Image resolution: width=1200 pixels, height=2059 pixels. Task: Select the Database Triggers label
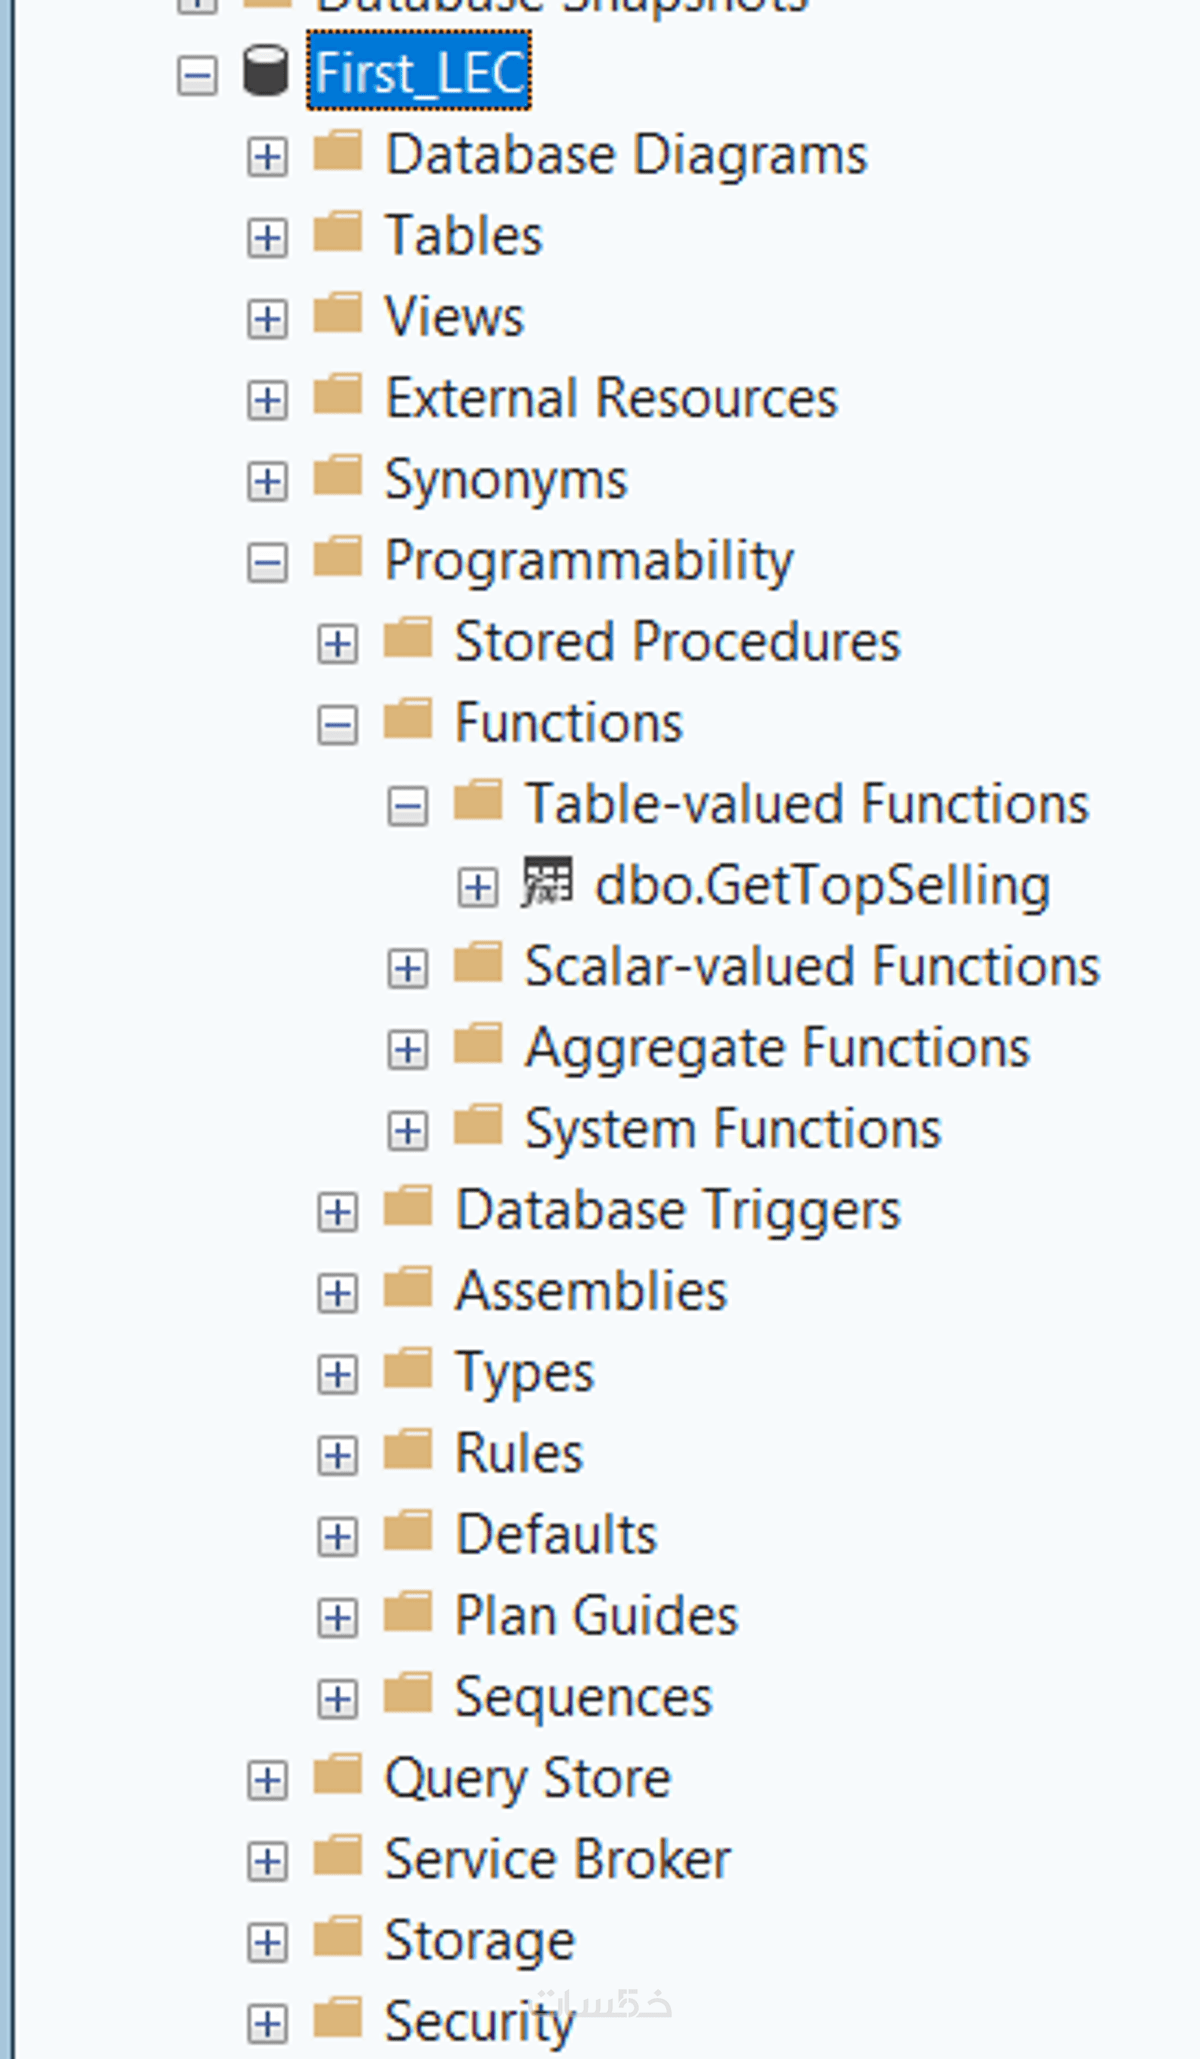click(x=678, y=1210)
